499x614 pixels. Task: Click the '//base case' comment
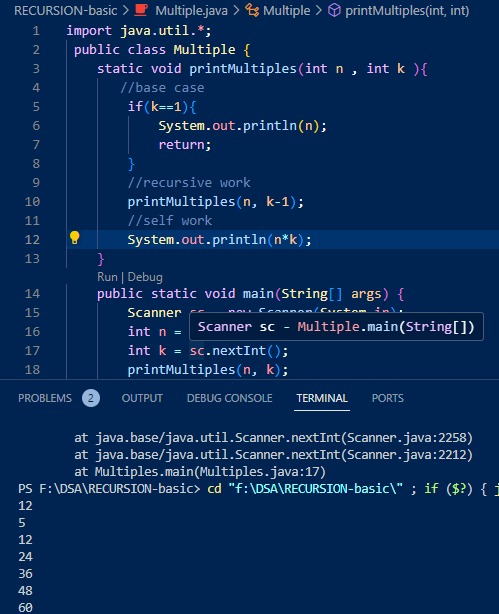point(162,88)
